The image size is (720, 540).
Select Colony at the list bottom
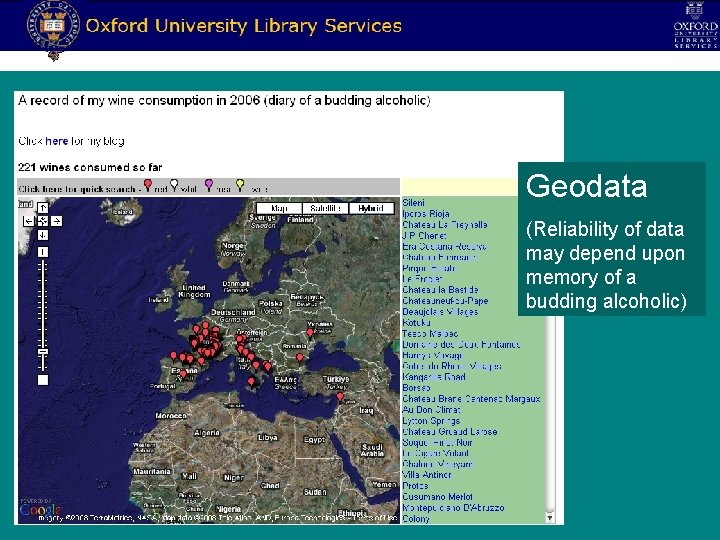tap(416, 519)
